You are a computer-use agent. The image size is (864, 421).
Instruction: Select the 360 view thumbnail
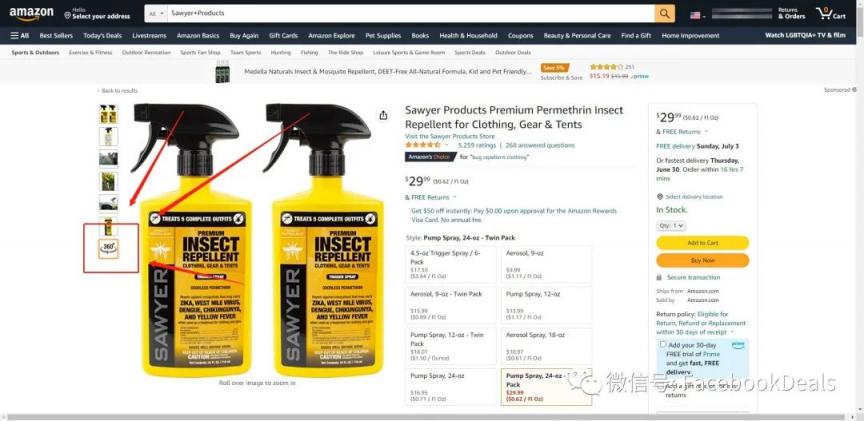(x=109, y=248)
